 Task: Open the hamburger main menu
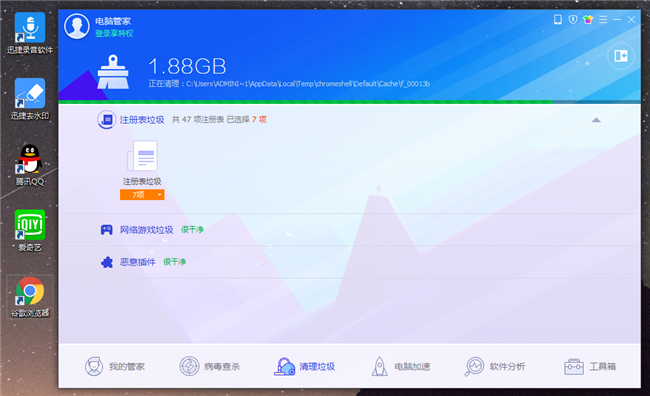[603, 19]
